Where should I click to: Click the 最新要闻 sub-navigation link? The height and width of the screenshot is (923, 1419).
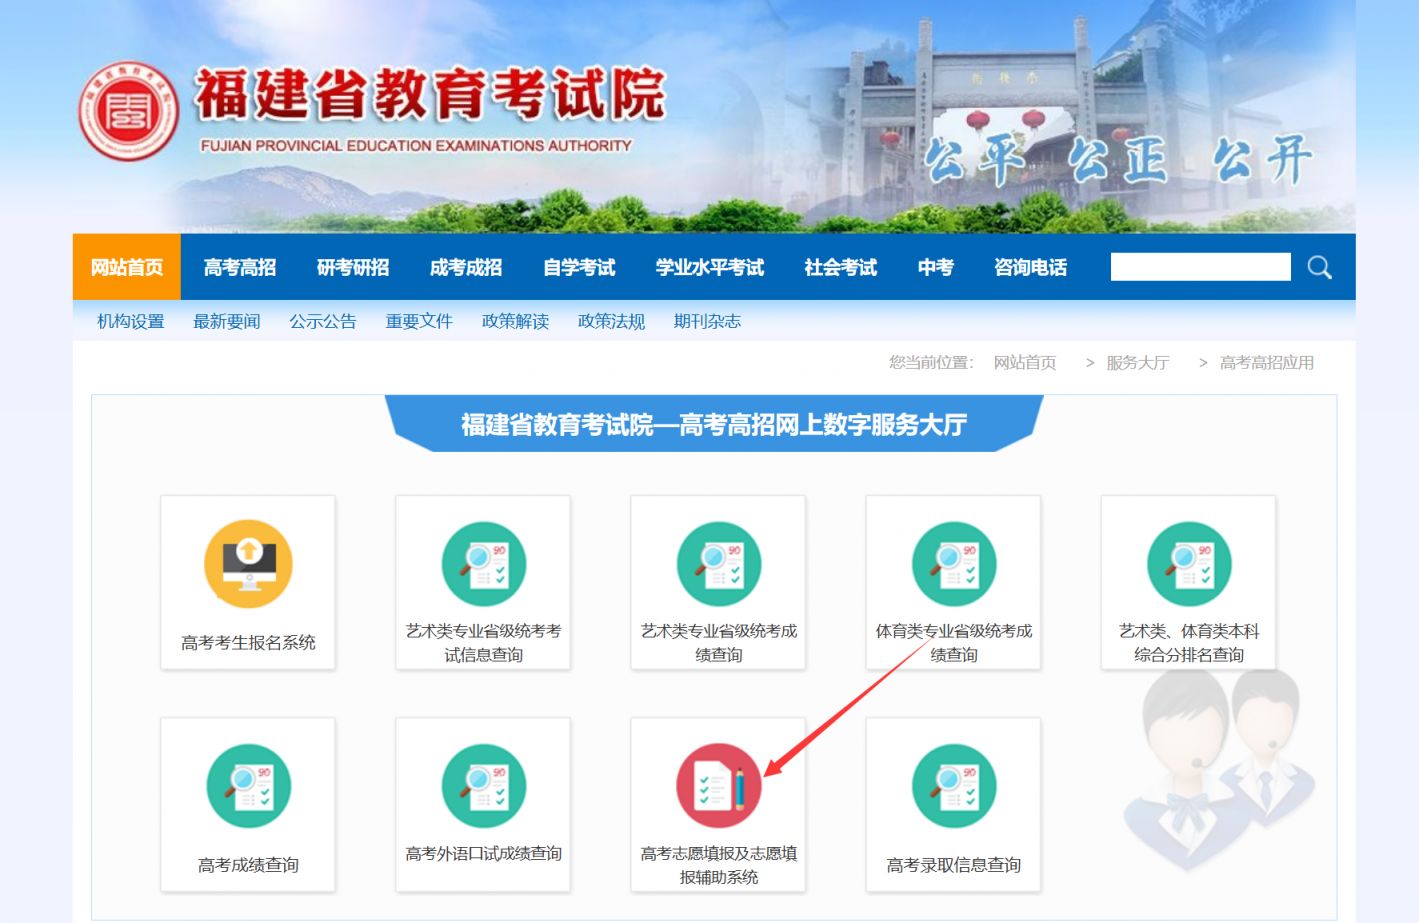227,321
